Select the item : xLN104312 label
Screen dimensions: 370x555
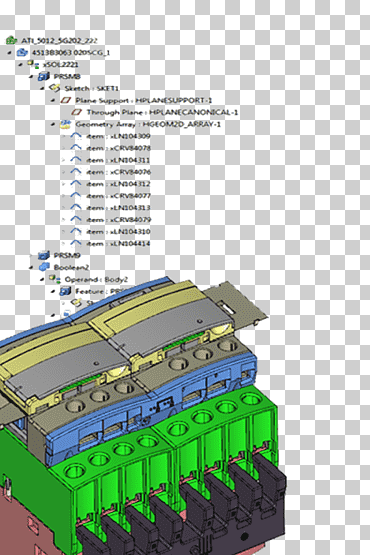click(118, 184)
